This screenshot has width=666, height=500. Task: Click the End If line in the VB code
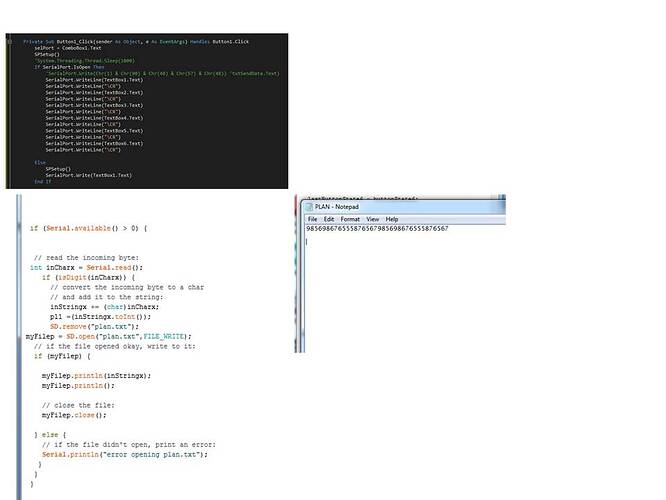pos(42,181)
